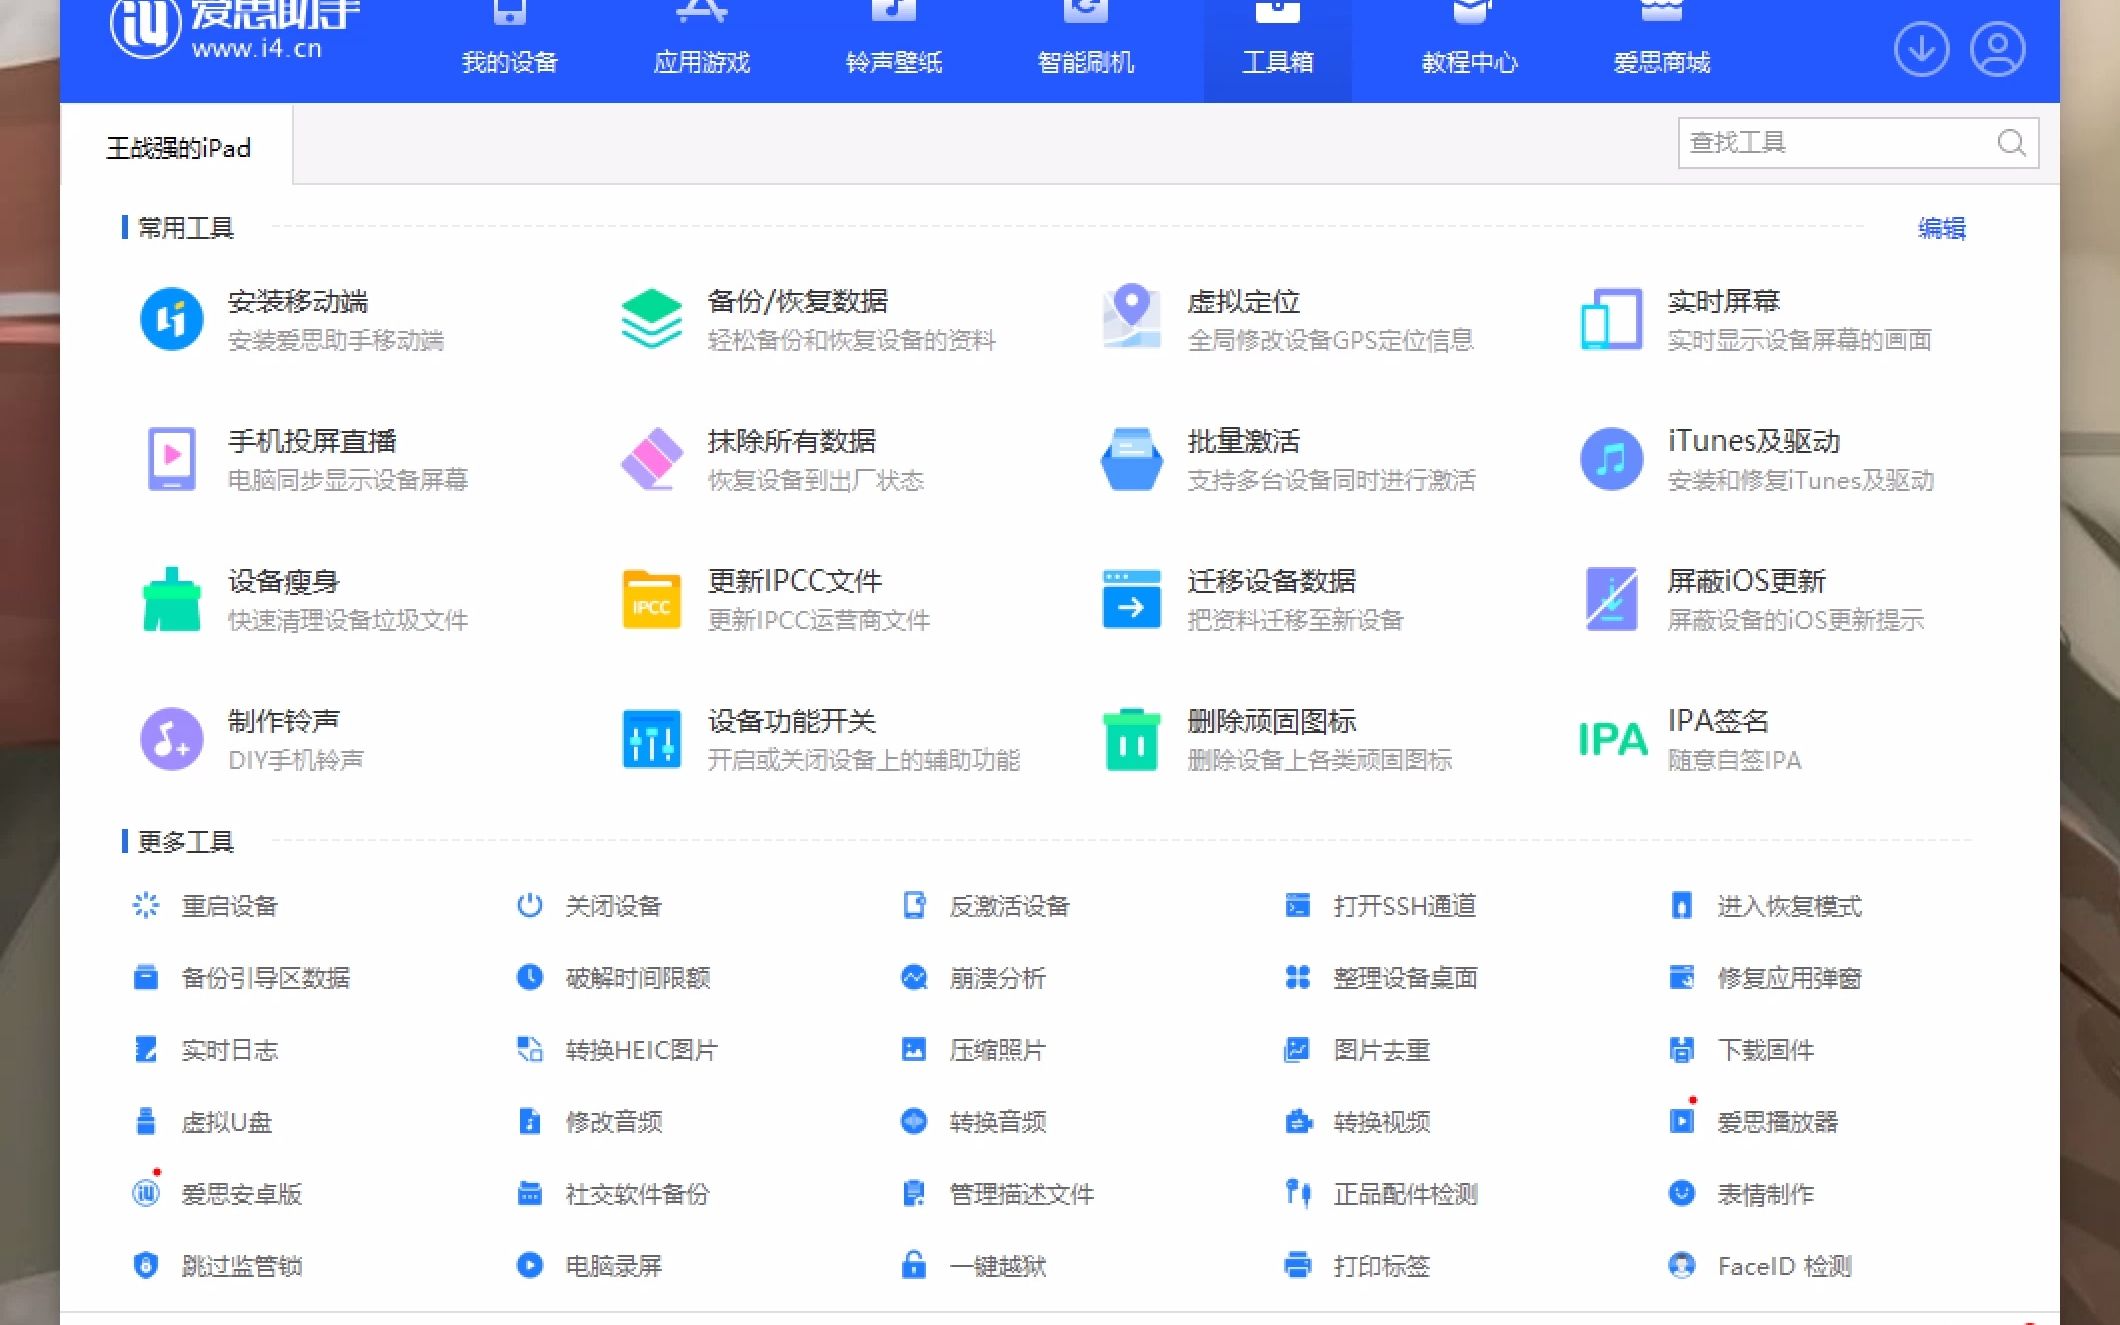Open the IPA签名 green IPA icon
The image size is (2120, 1325).
[1612, 740]
